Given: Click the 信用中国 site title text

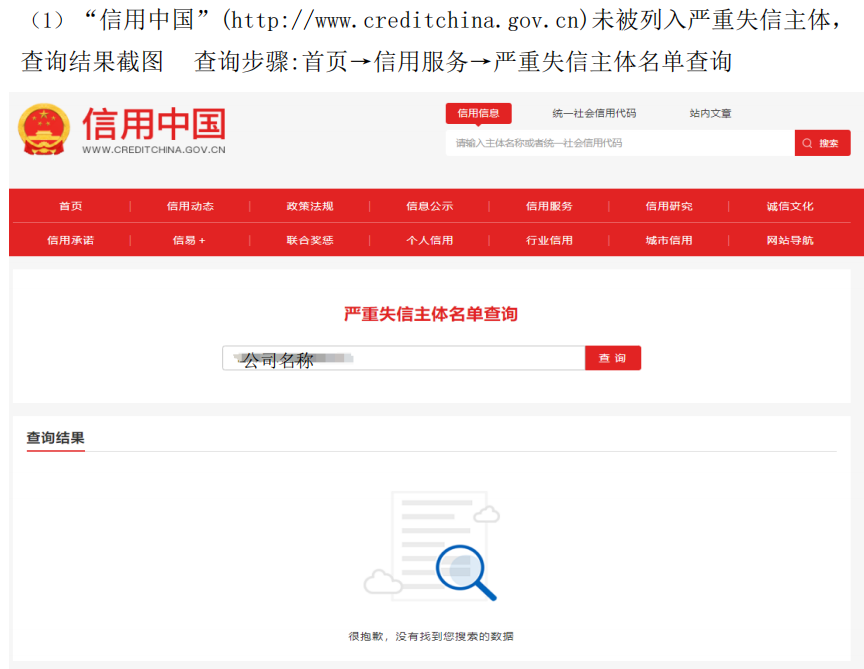Looking at the screenshot, I should point(154,124).
